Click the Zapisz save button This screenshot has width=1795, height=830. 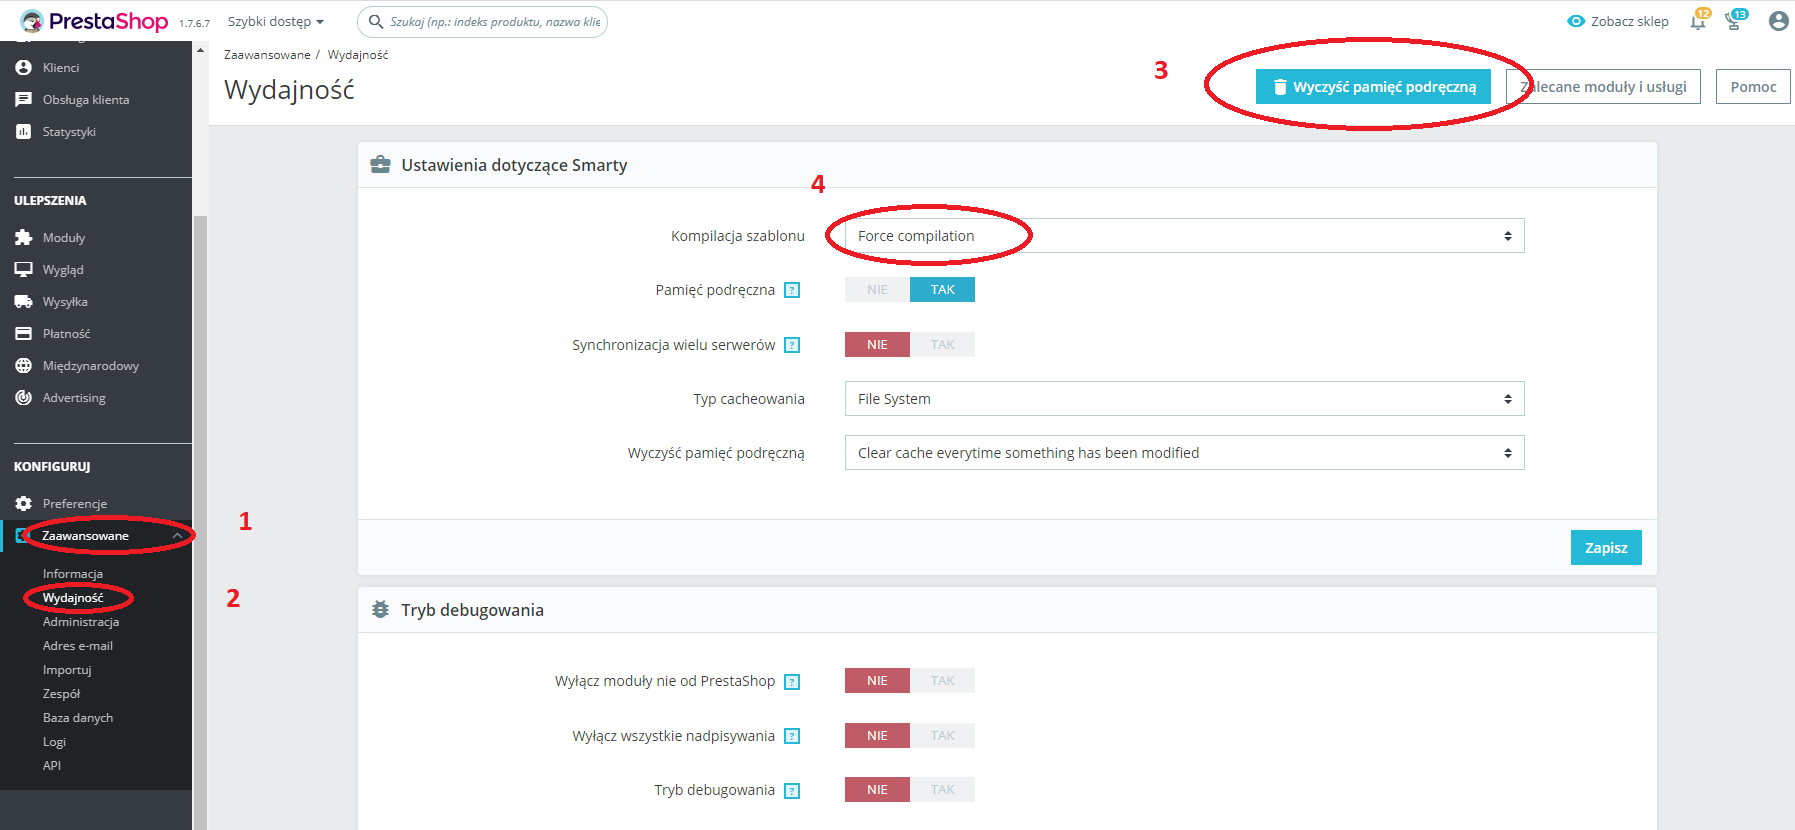click(x=1605, y=548)
